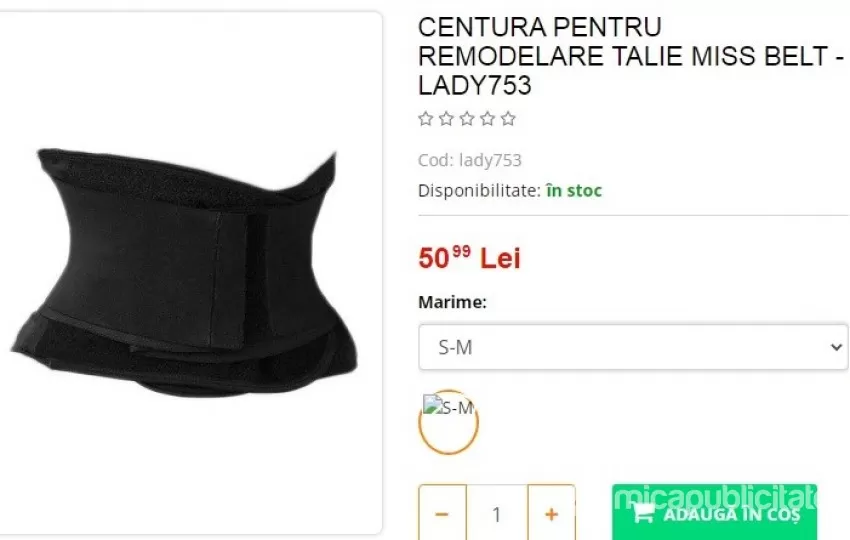This screenshot has height=540, width=850.
Task: Increase quantity with the plus button
Action: [551, 513]
